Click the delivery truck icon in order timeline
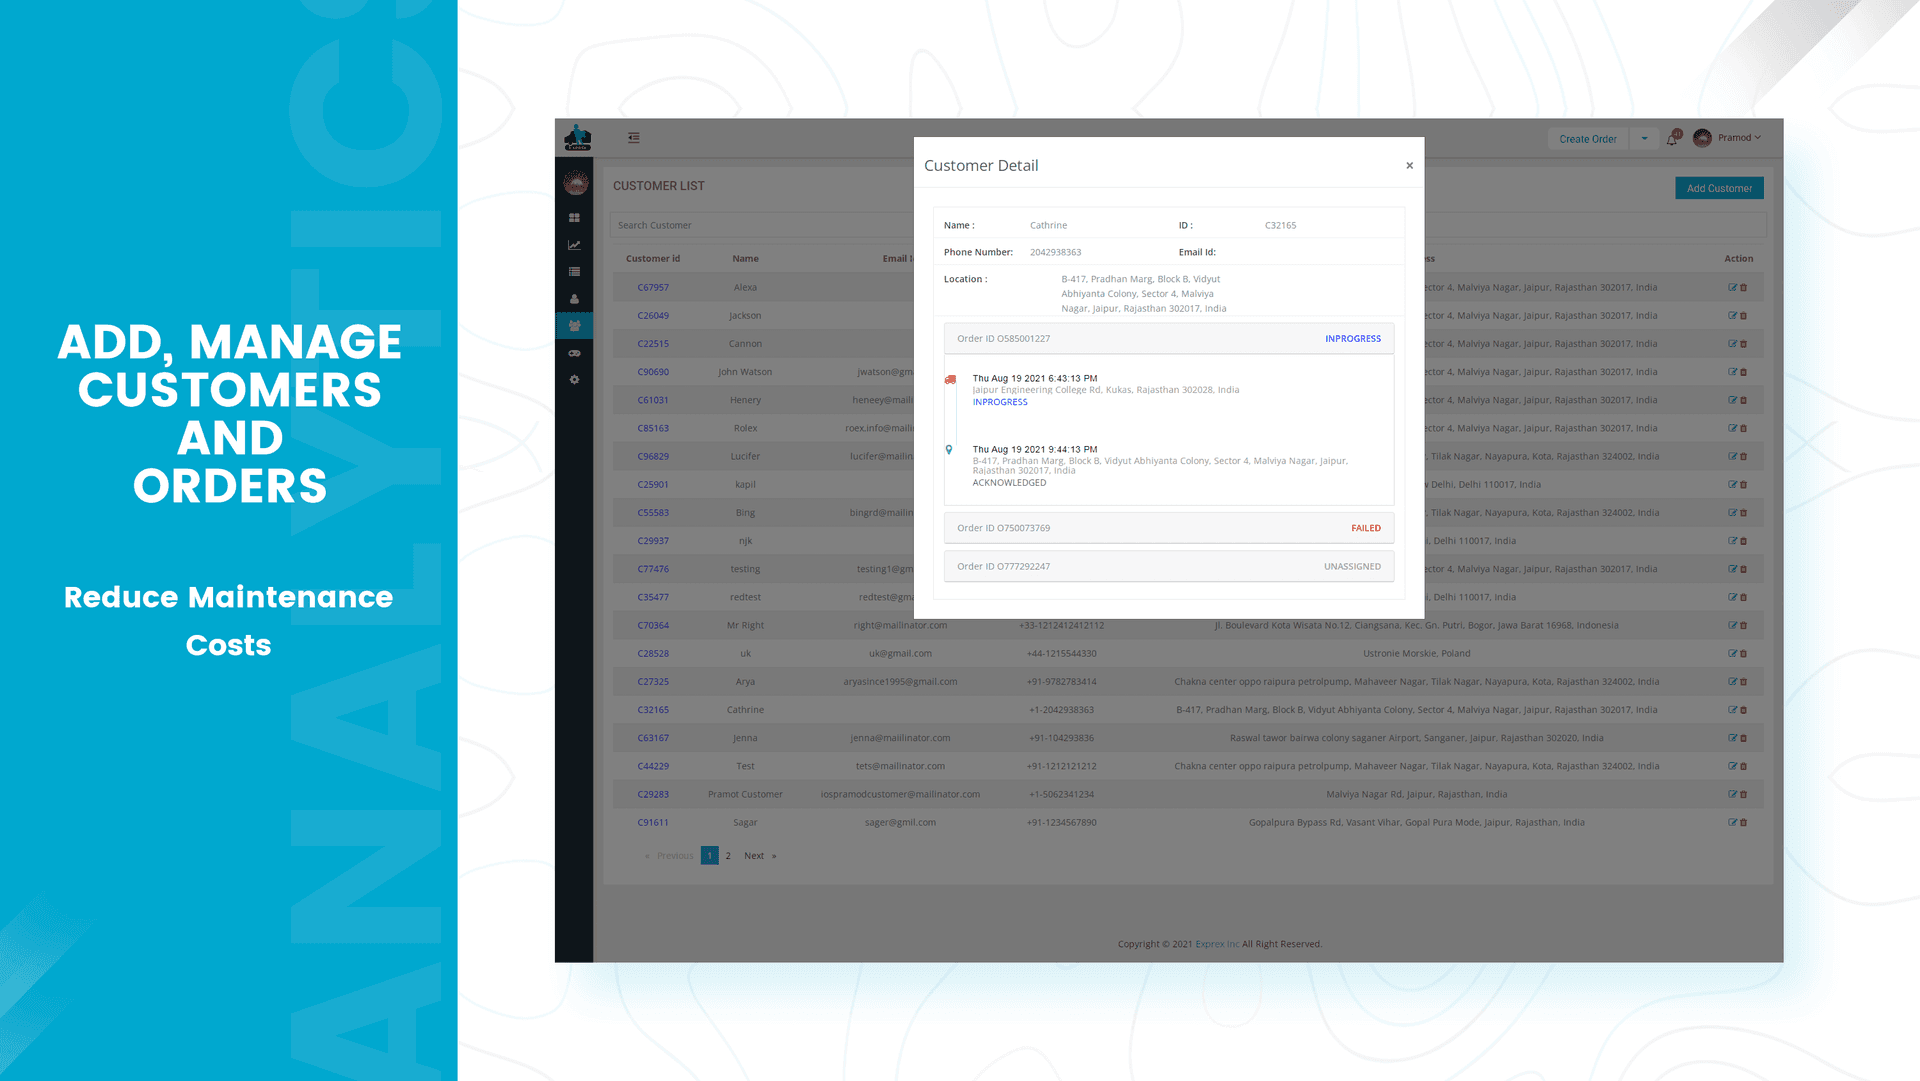Screen dimensions: 1920x1081 point(950,380)
